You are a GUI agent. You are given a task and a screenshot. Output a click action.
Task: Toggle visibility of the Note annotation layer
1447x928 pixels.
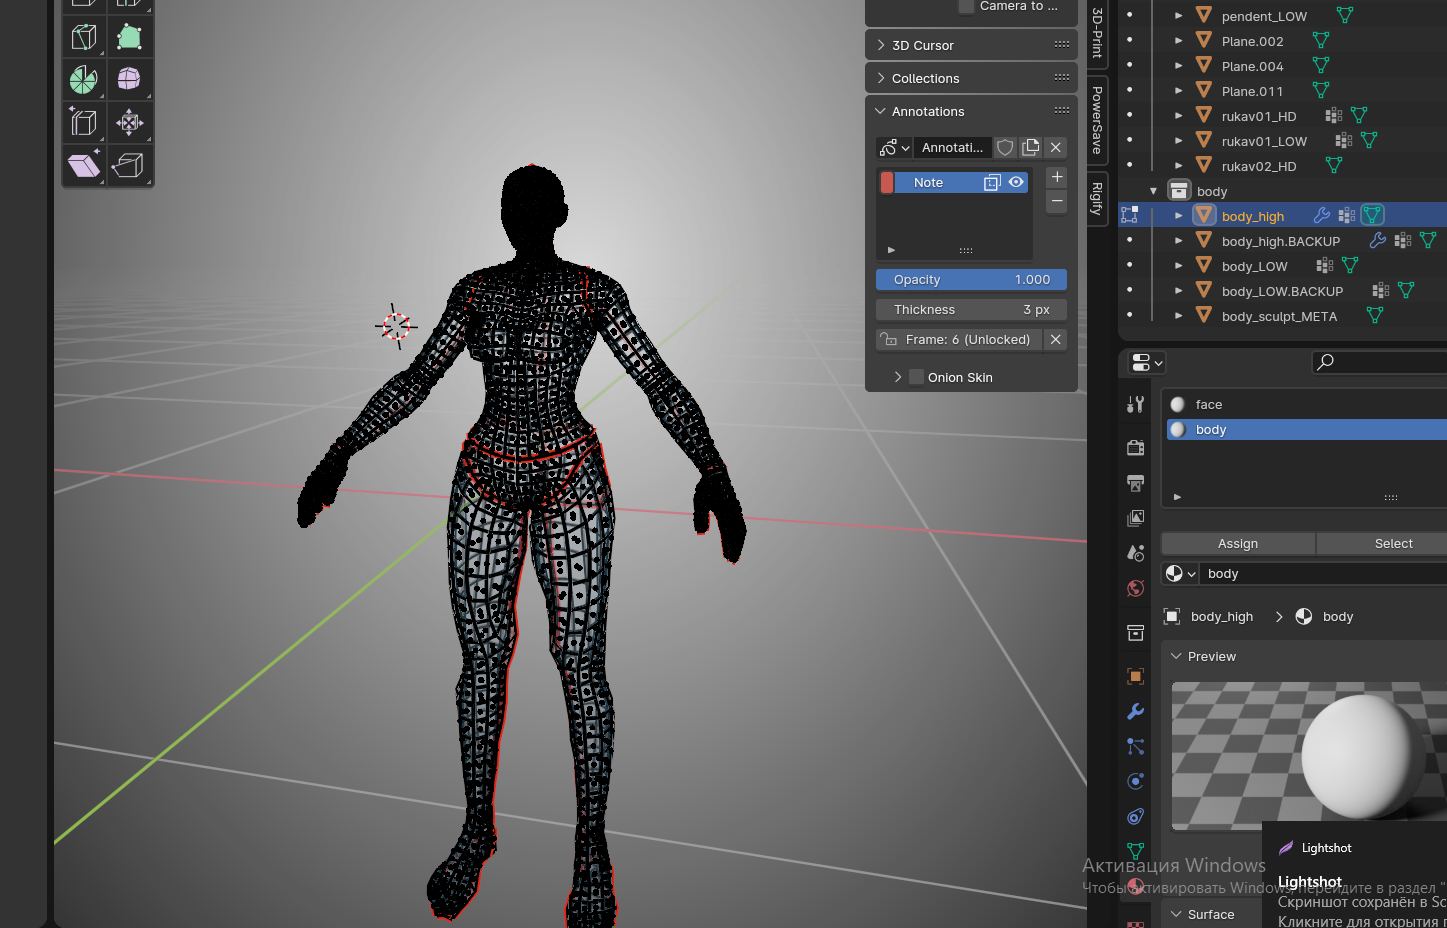(1016, 182)
